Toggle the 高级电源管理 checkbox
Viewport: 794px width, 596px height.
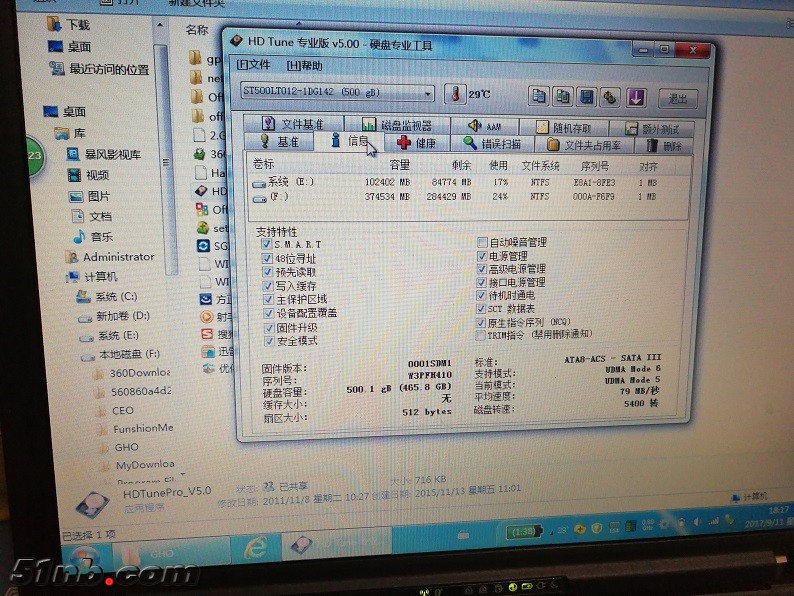482,269
